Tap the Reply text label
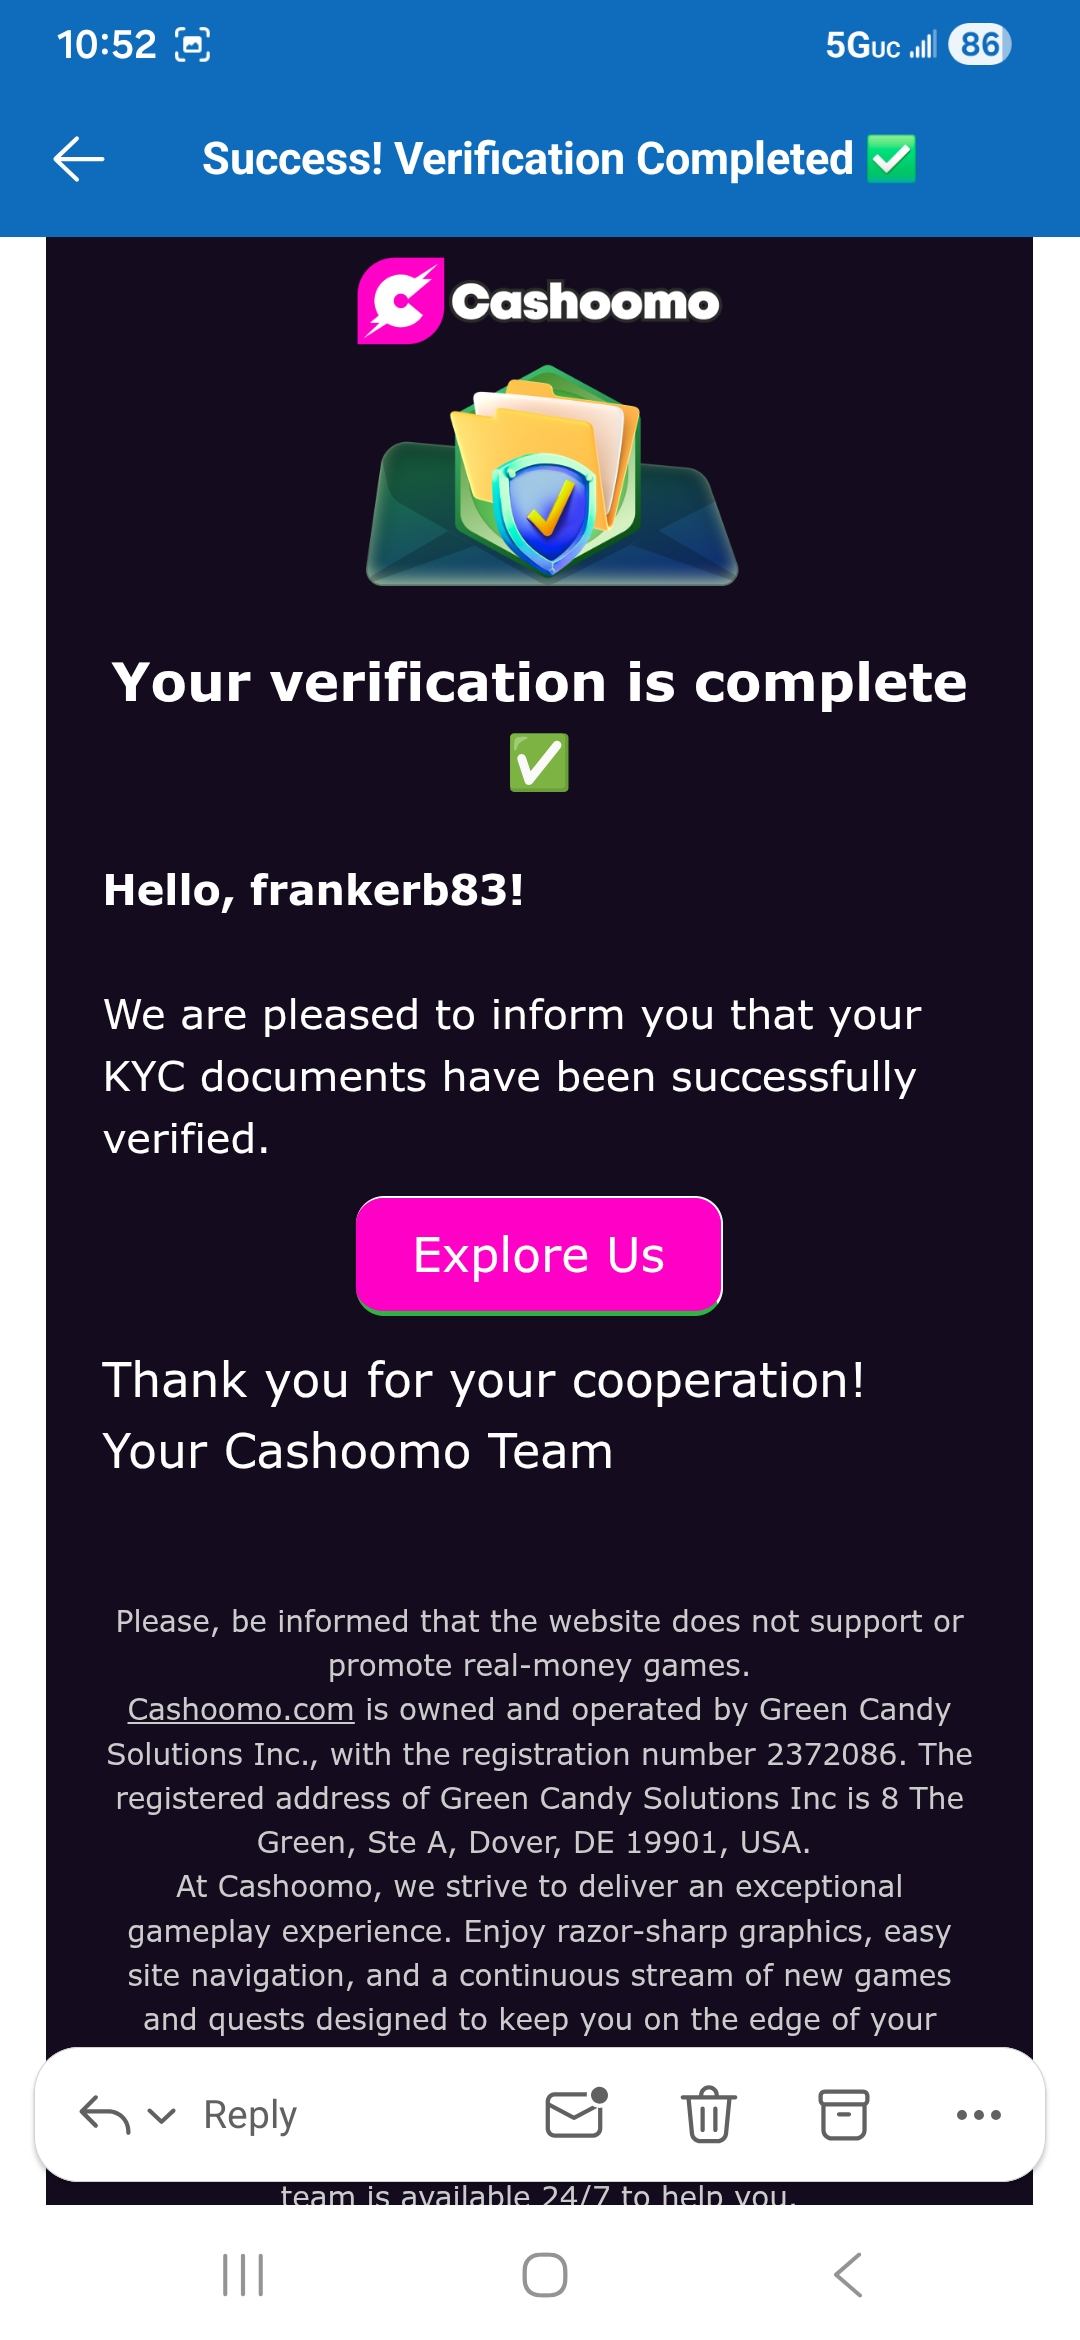Screen dimensions: 1080x2340 (250, 2114)
